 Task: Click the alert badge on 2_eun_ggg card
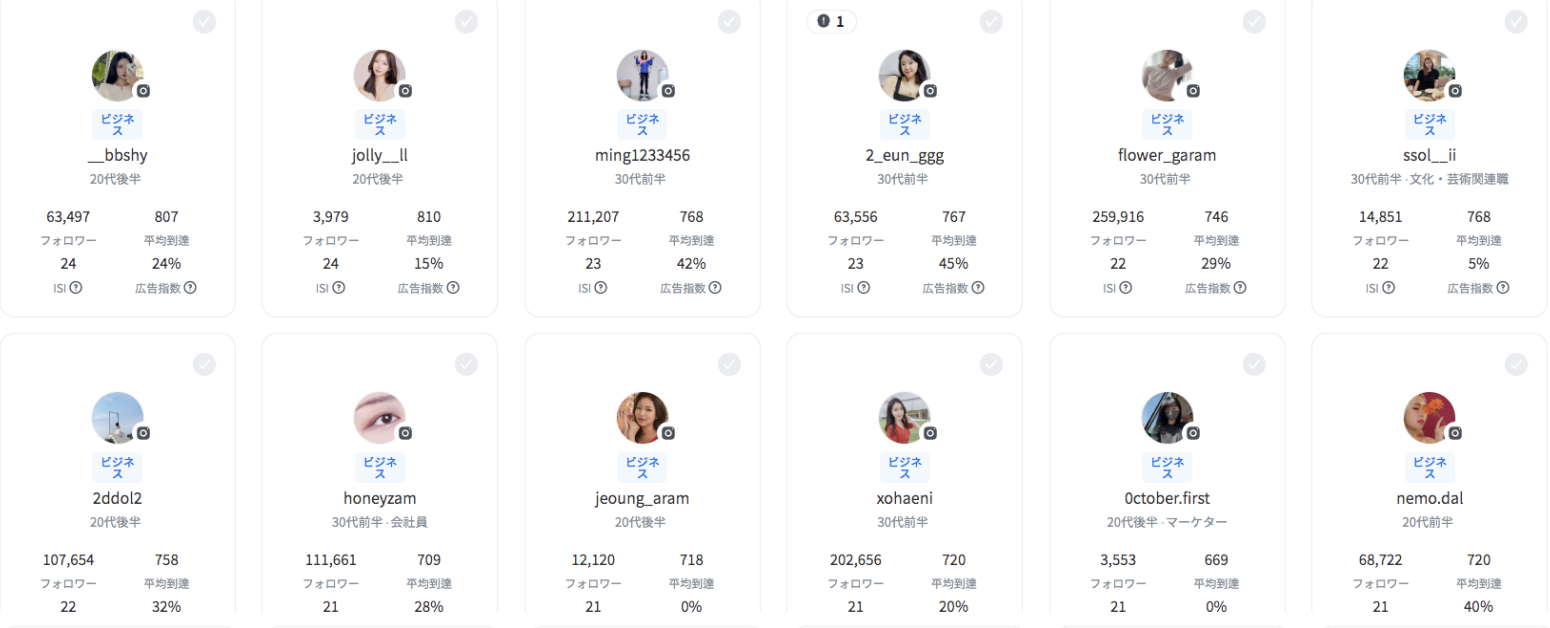[x=831, y=21]
